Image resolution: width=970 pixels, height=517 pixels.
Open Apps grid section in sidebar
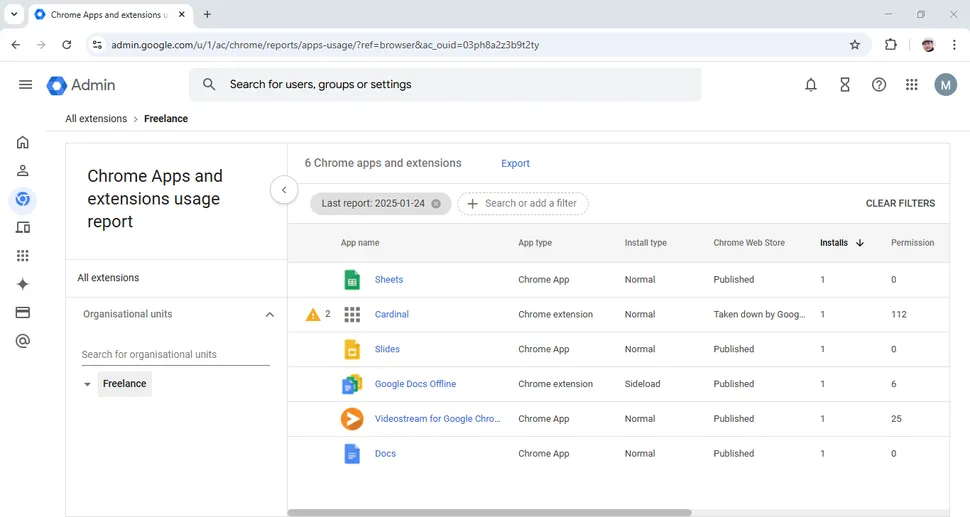point(23,255)
